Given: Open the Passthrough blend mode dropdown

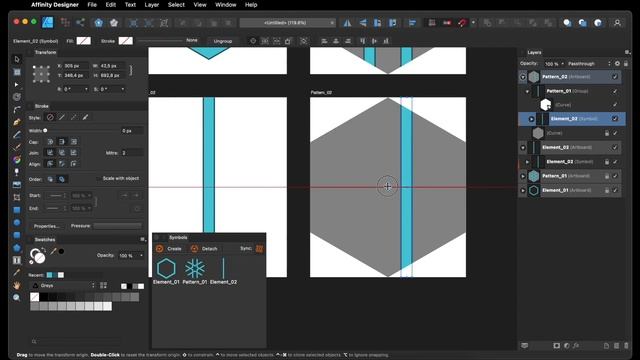Looking at the screenshot, I should pyautogui.click(x=589, y=64).
